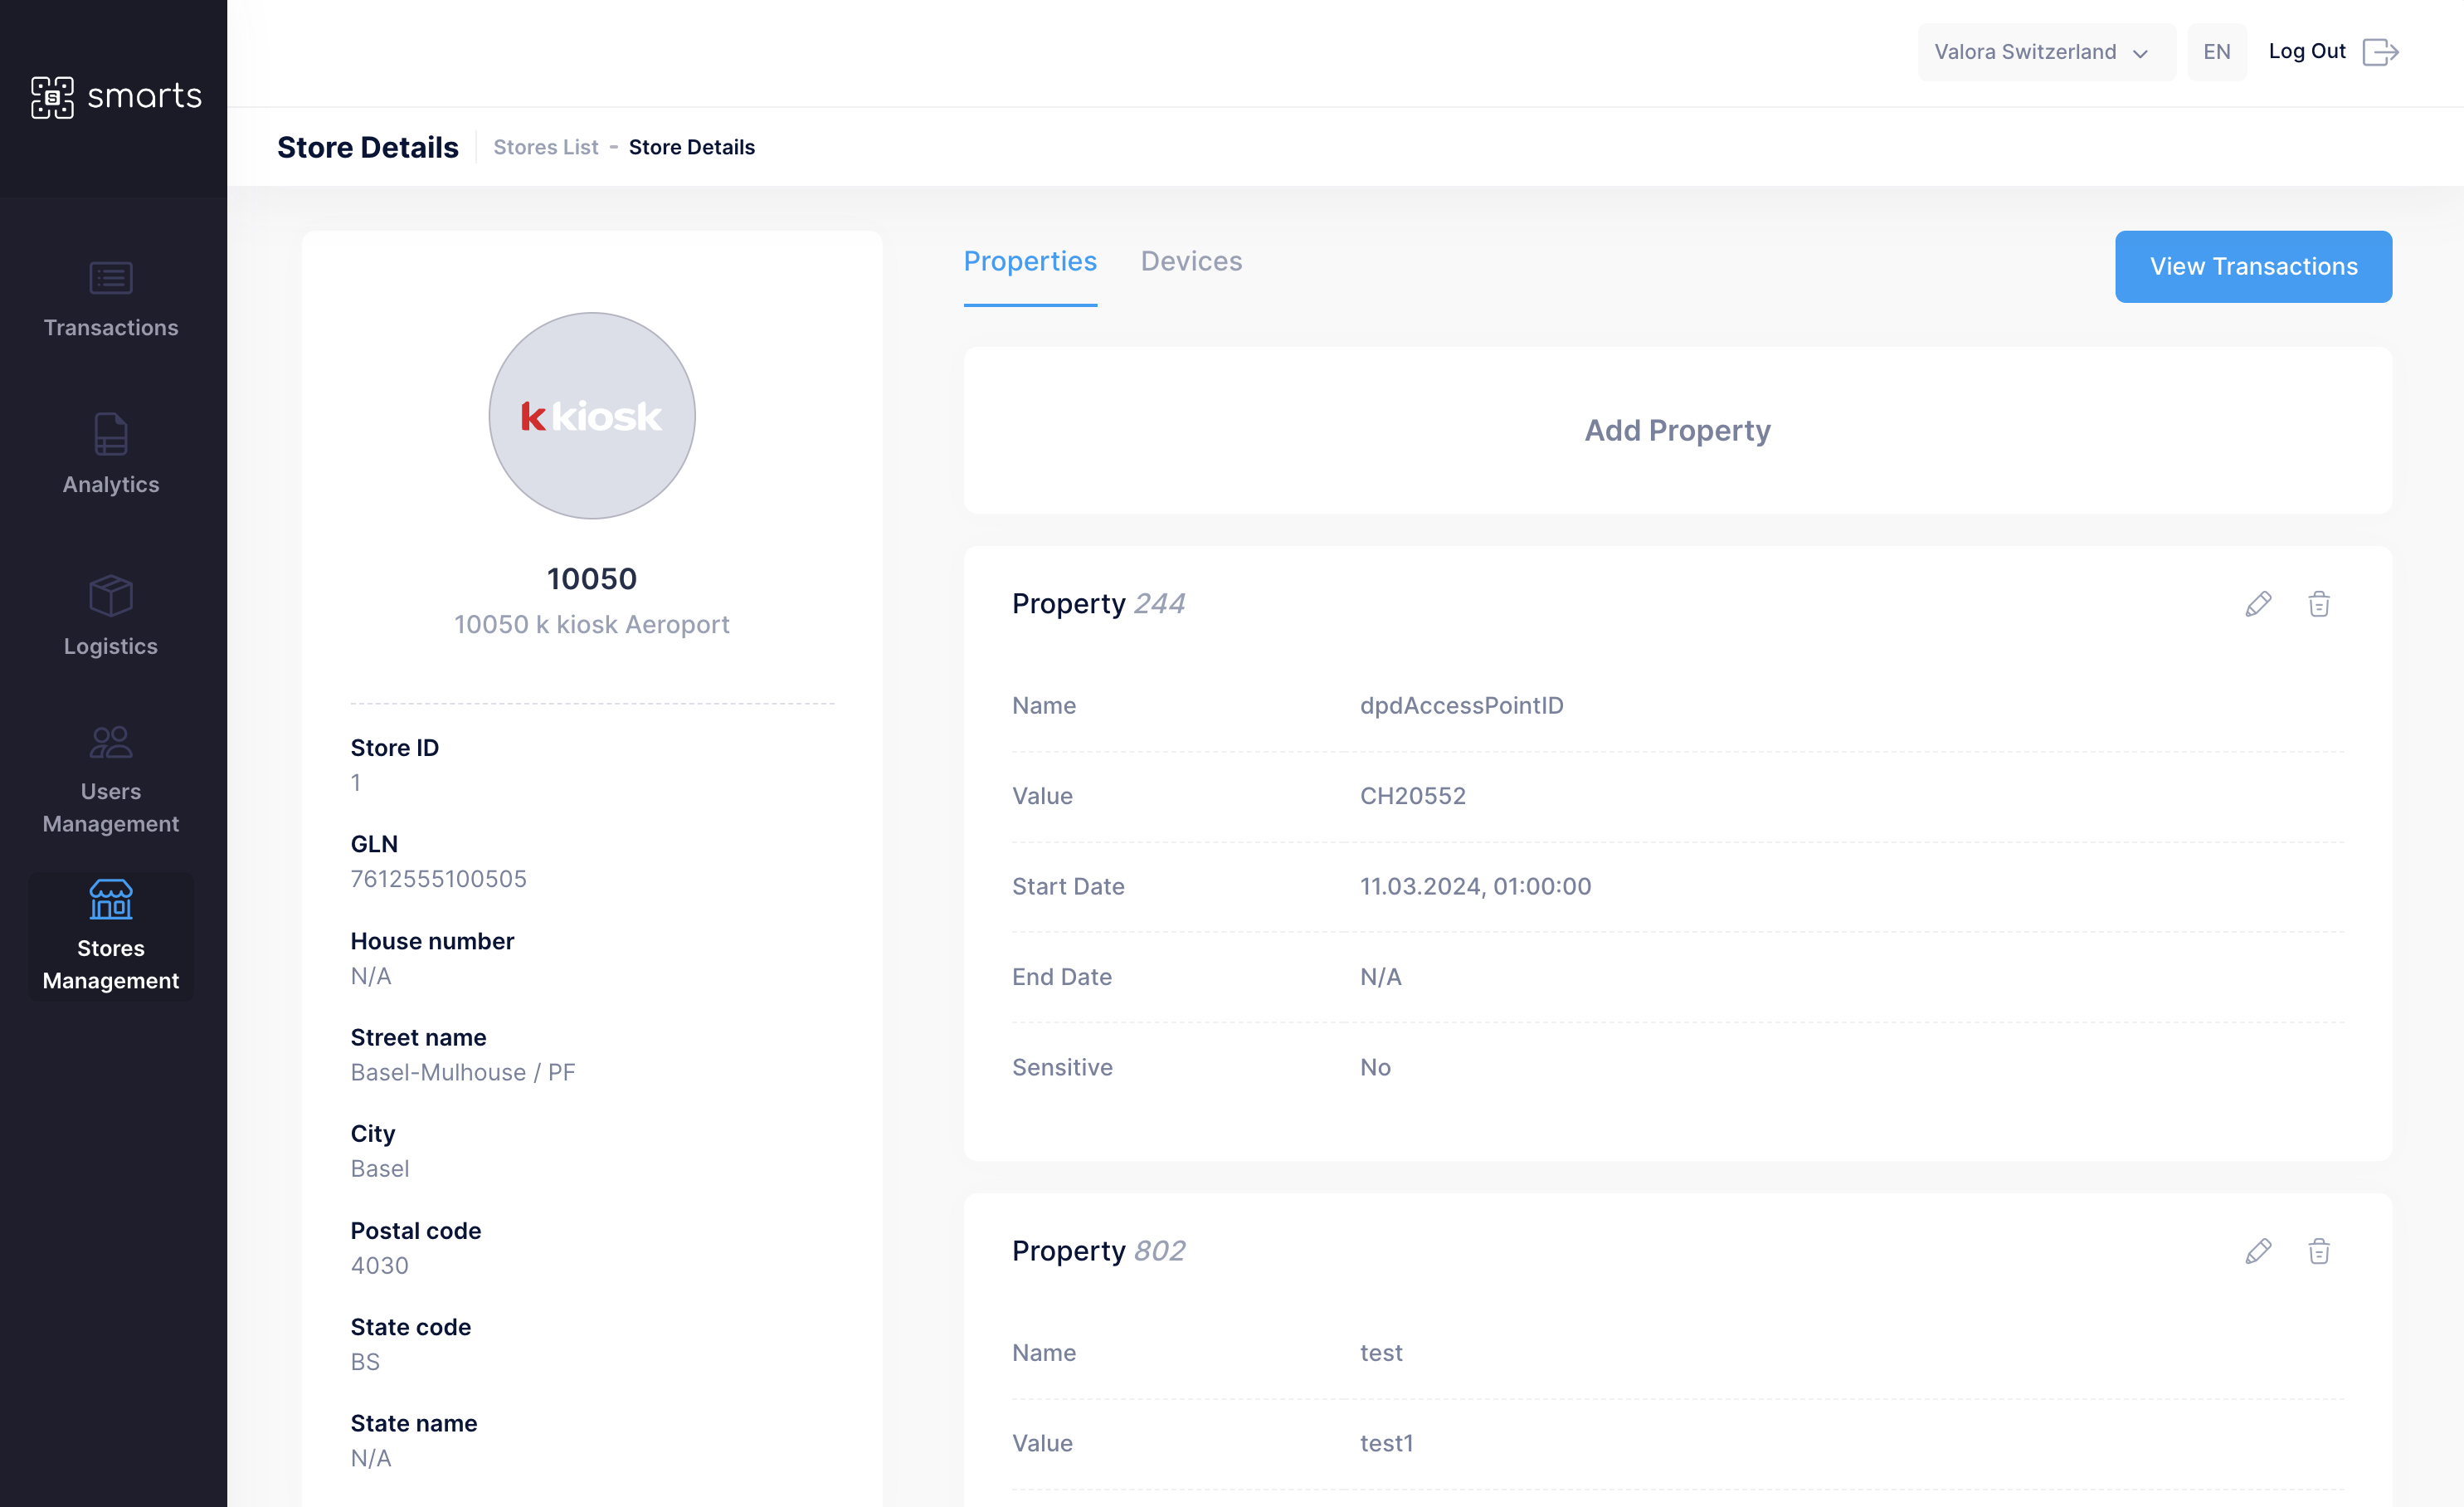This screenshot has width=2464, height=1507.
Task: Click the Analytics menu label
Action: [x=111, y=484]
